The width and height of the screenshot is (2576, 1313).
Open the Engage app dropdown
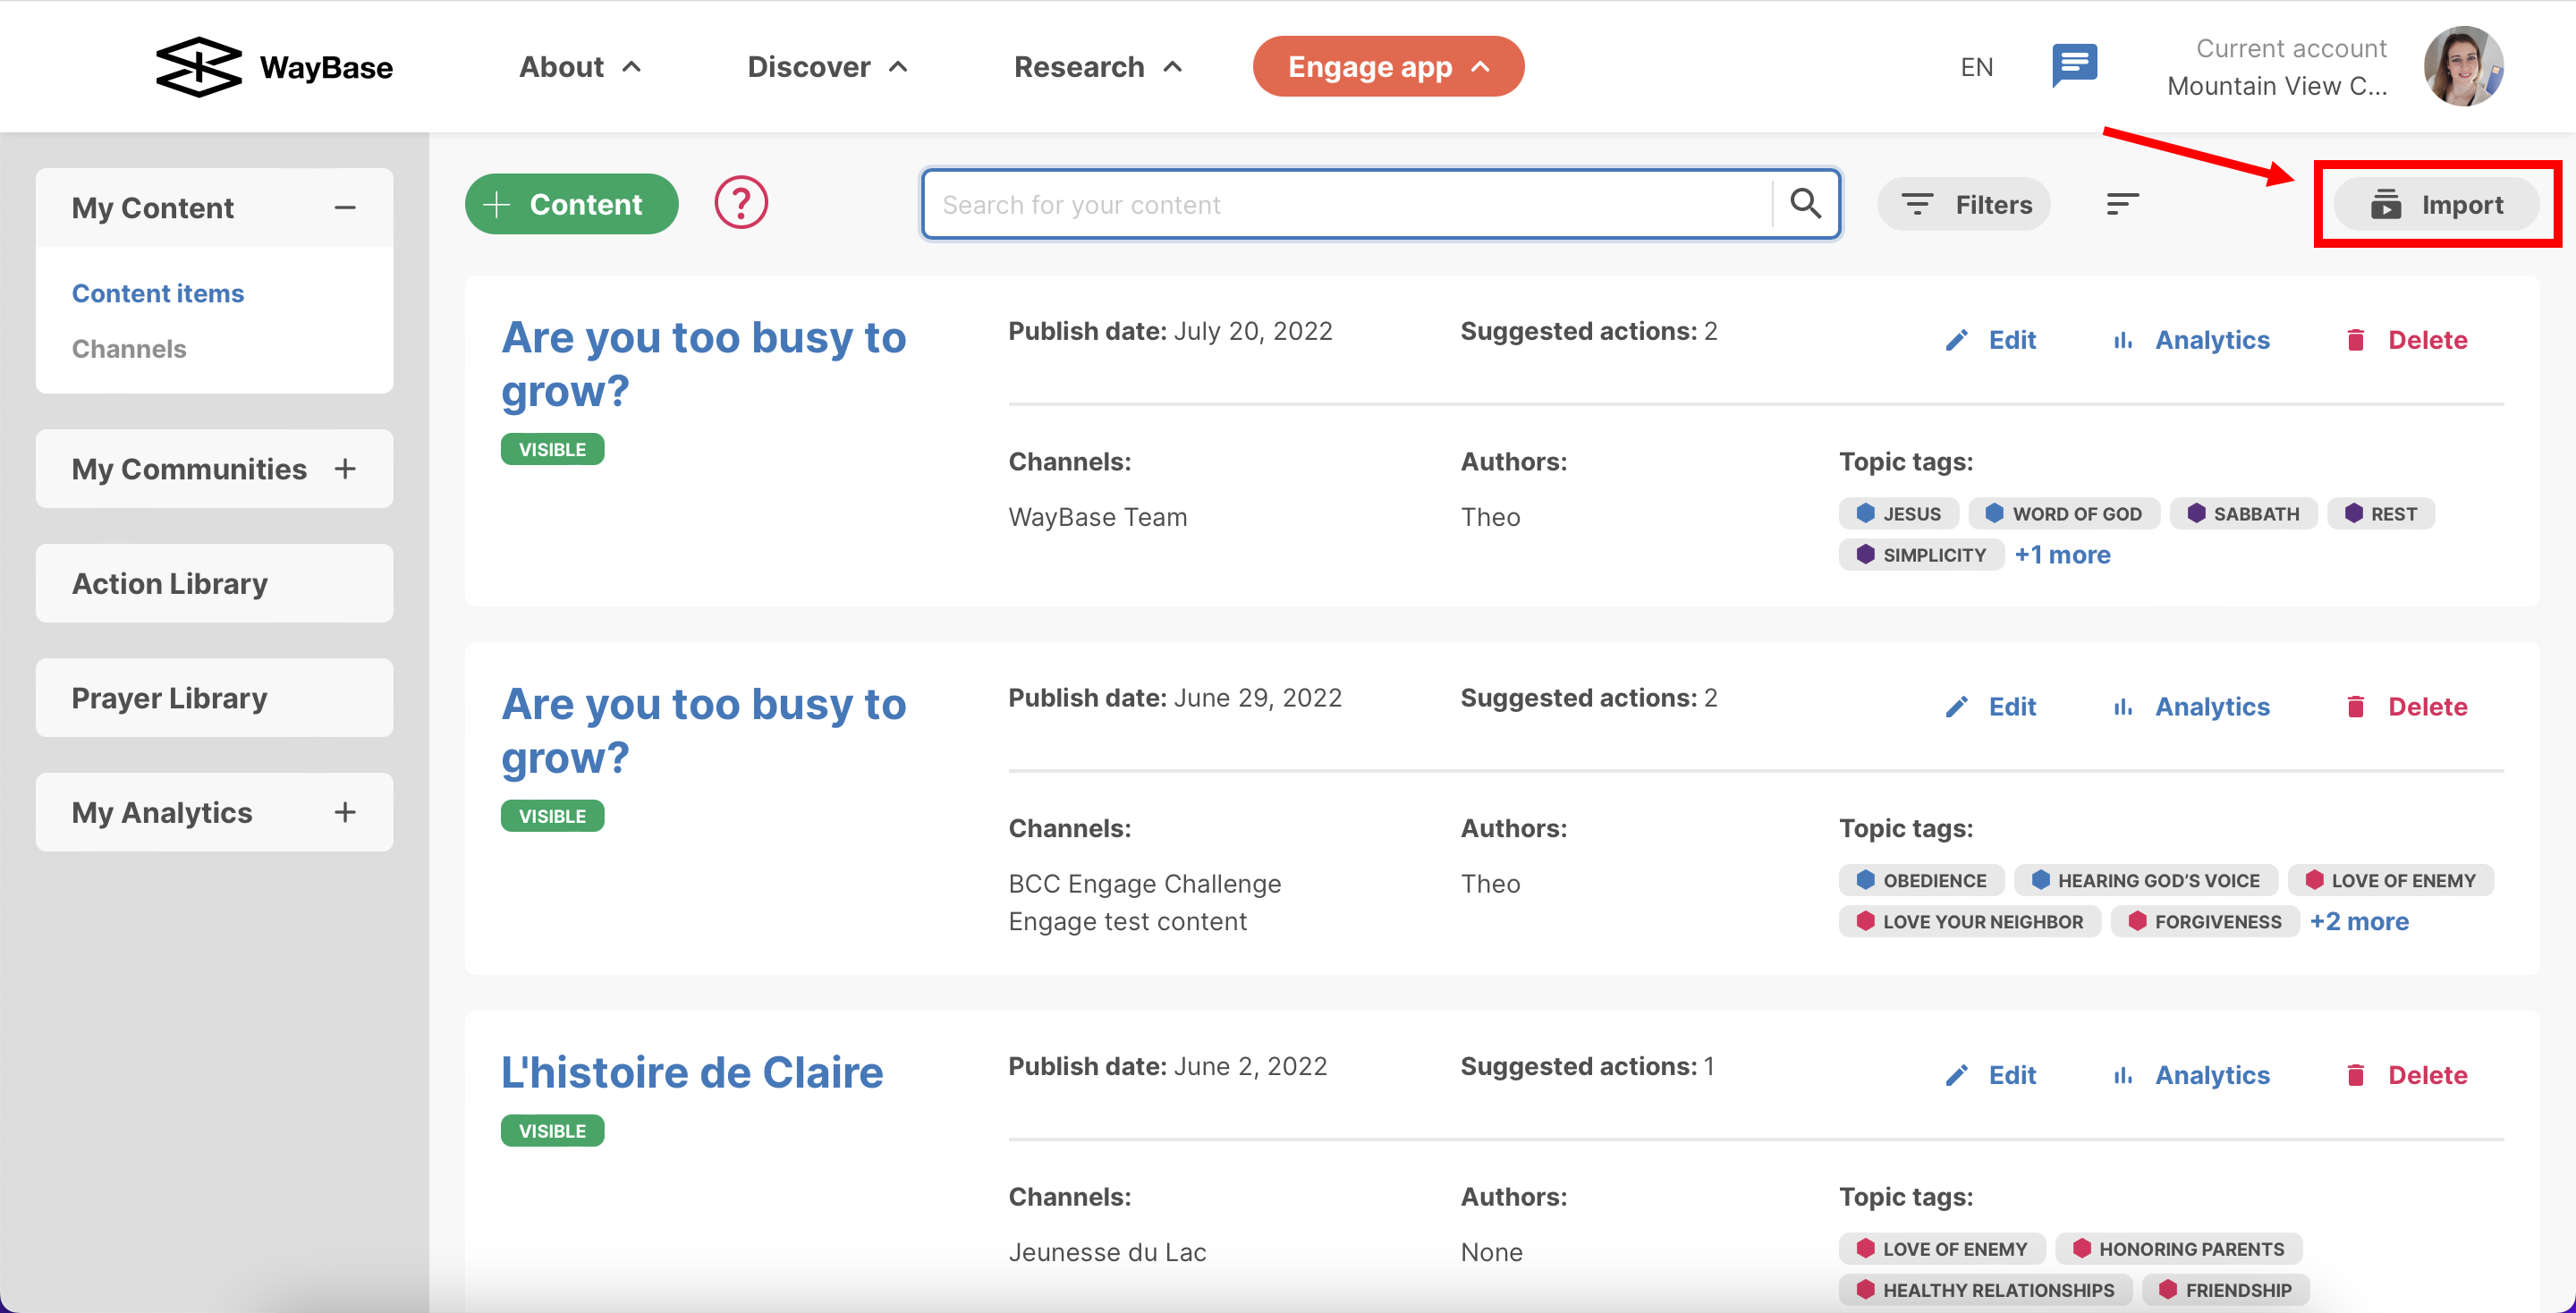click(x=1388, y=67)
